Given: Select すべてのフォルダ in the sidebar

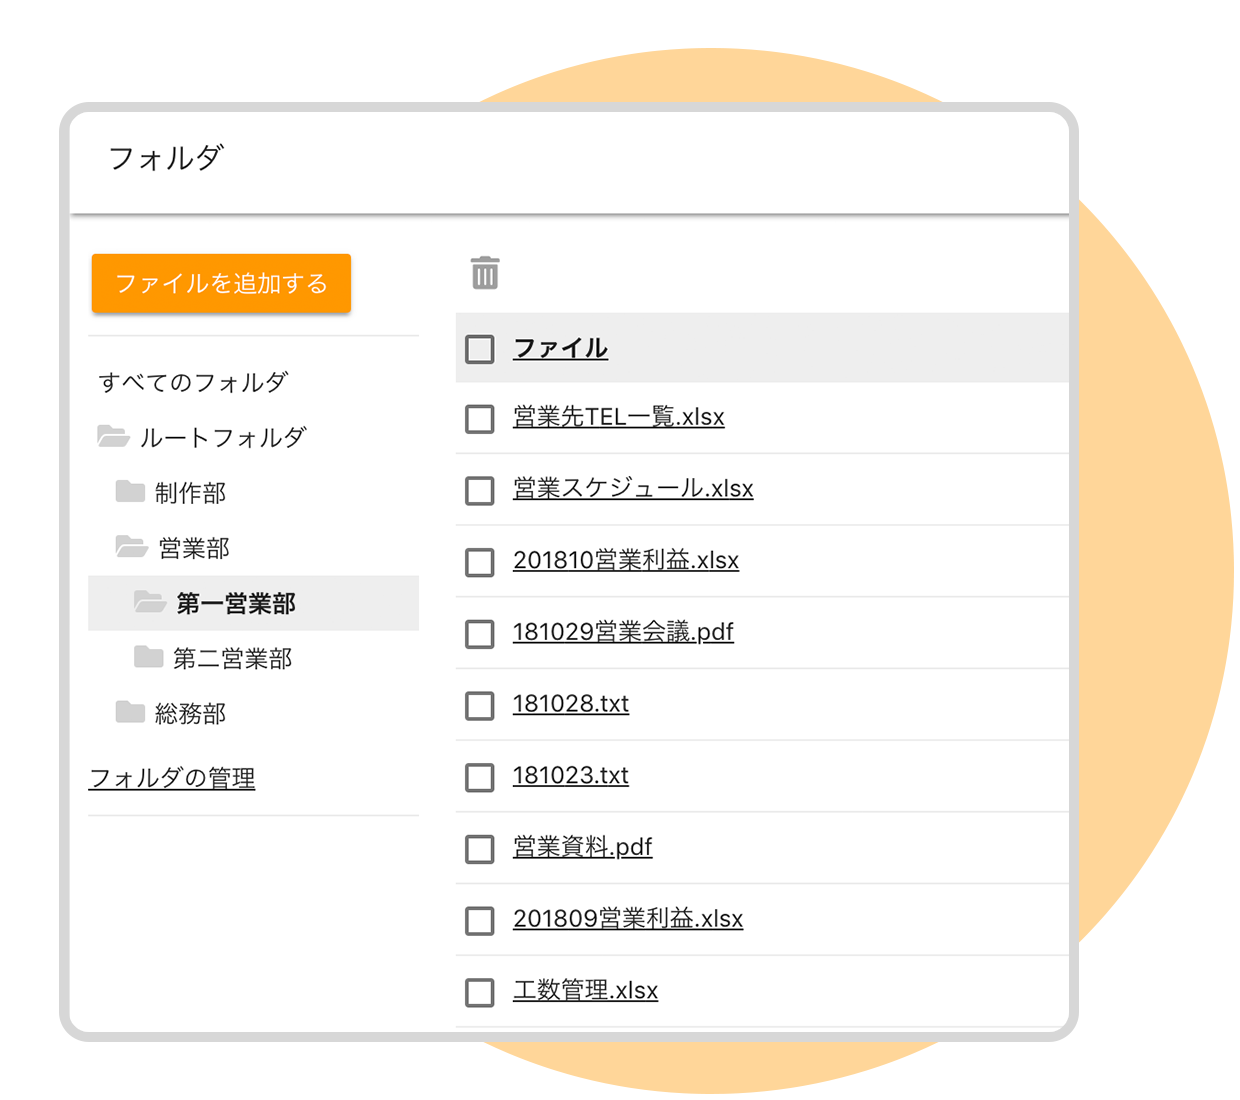Looking at the screenshot, I should (193, 382).
